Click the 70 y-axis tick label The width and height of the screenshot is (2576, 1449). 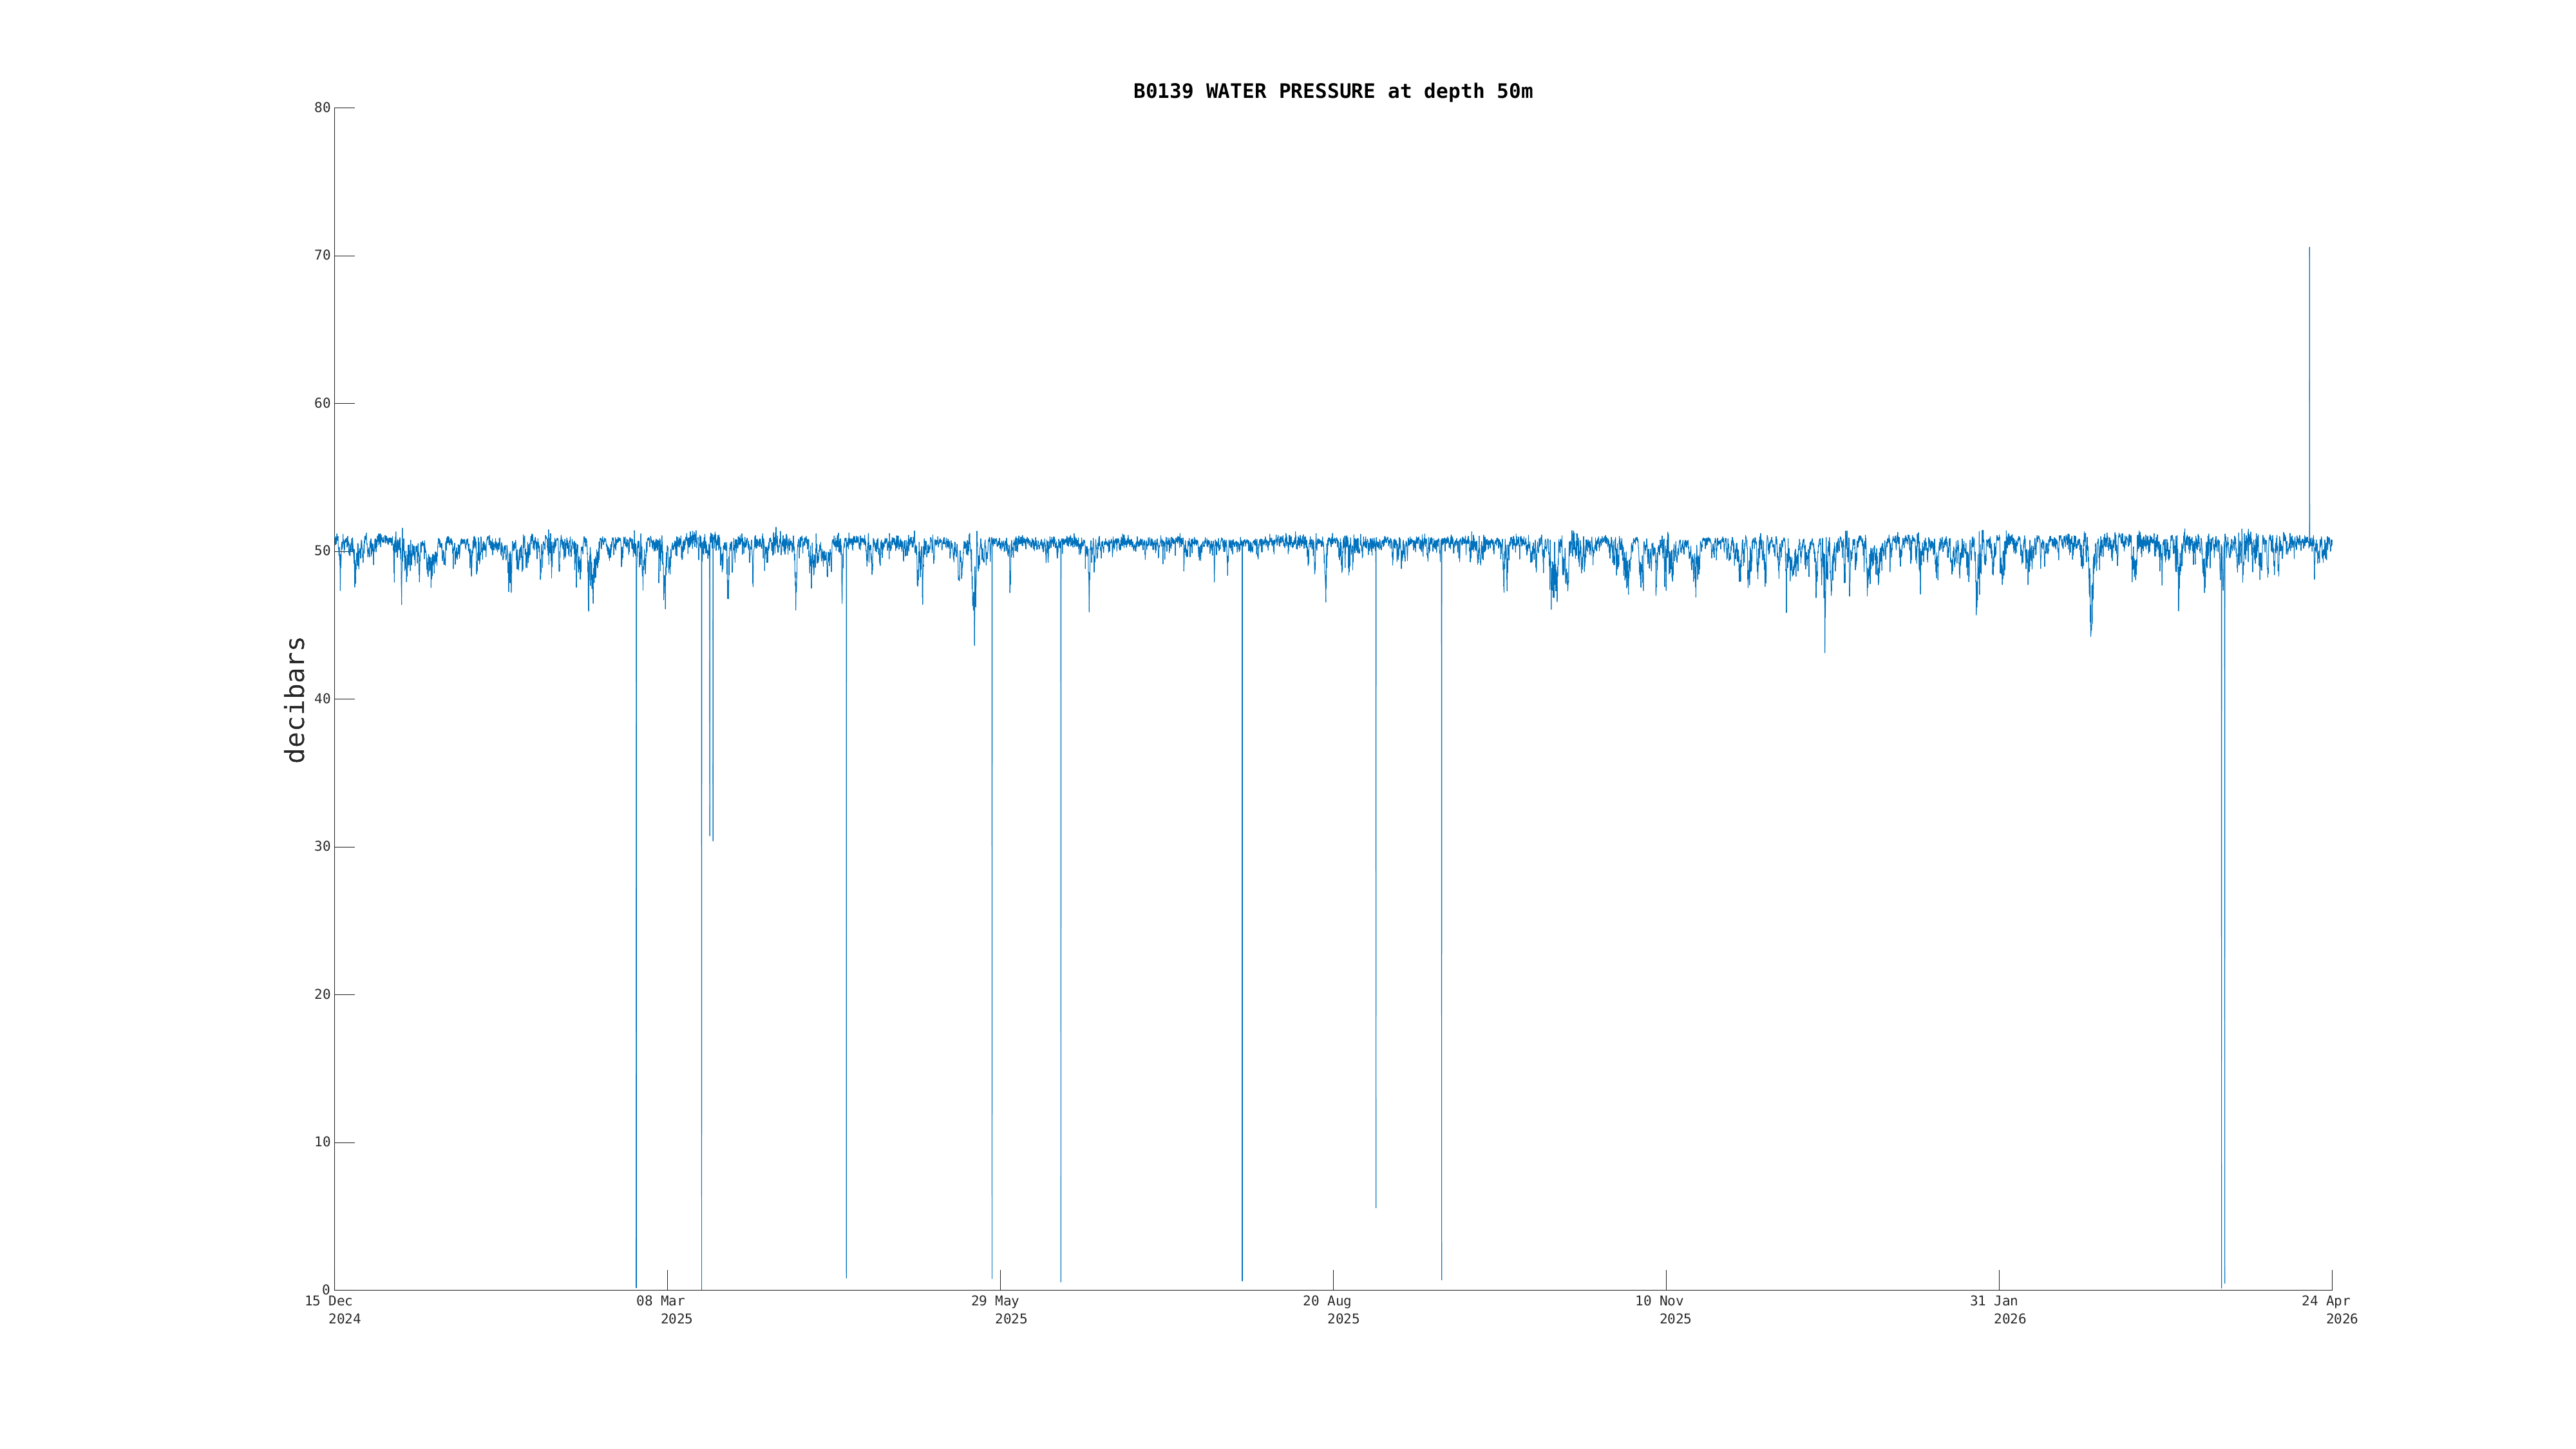pos(322,256)
